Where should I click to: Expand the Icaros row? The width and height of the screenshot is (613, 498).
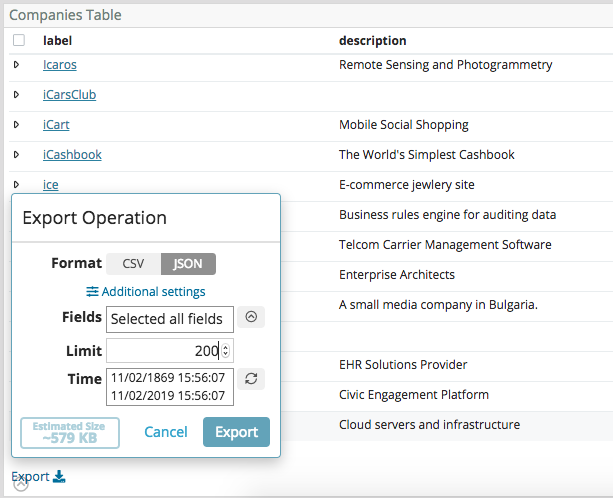pos(16,65)
